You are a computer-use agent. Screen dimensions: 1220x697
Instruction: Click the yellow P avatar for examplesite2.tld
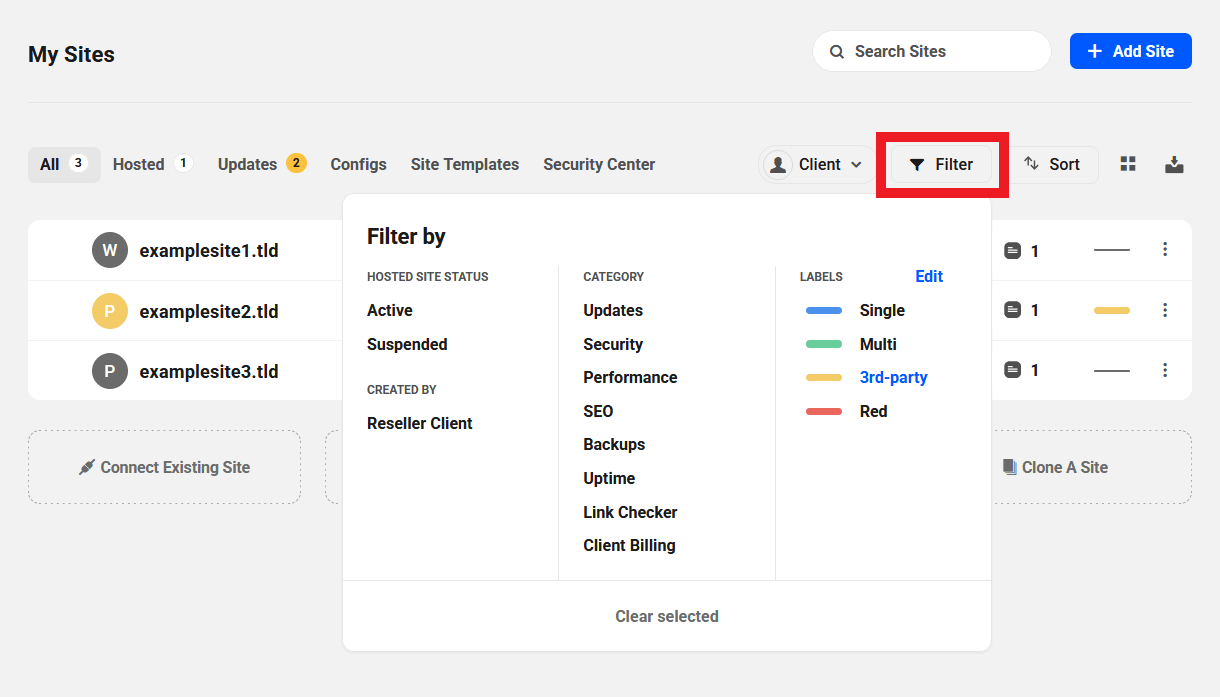pos(109,311)
